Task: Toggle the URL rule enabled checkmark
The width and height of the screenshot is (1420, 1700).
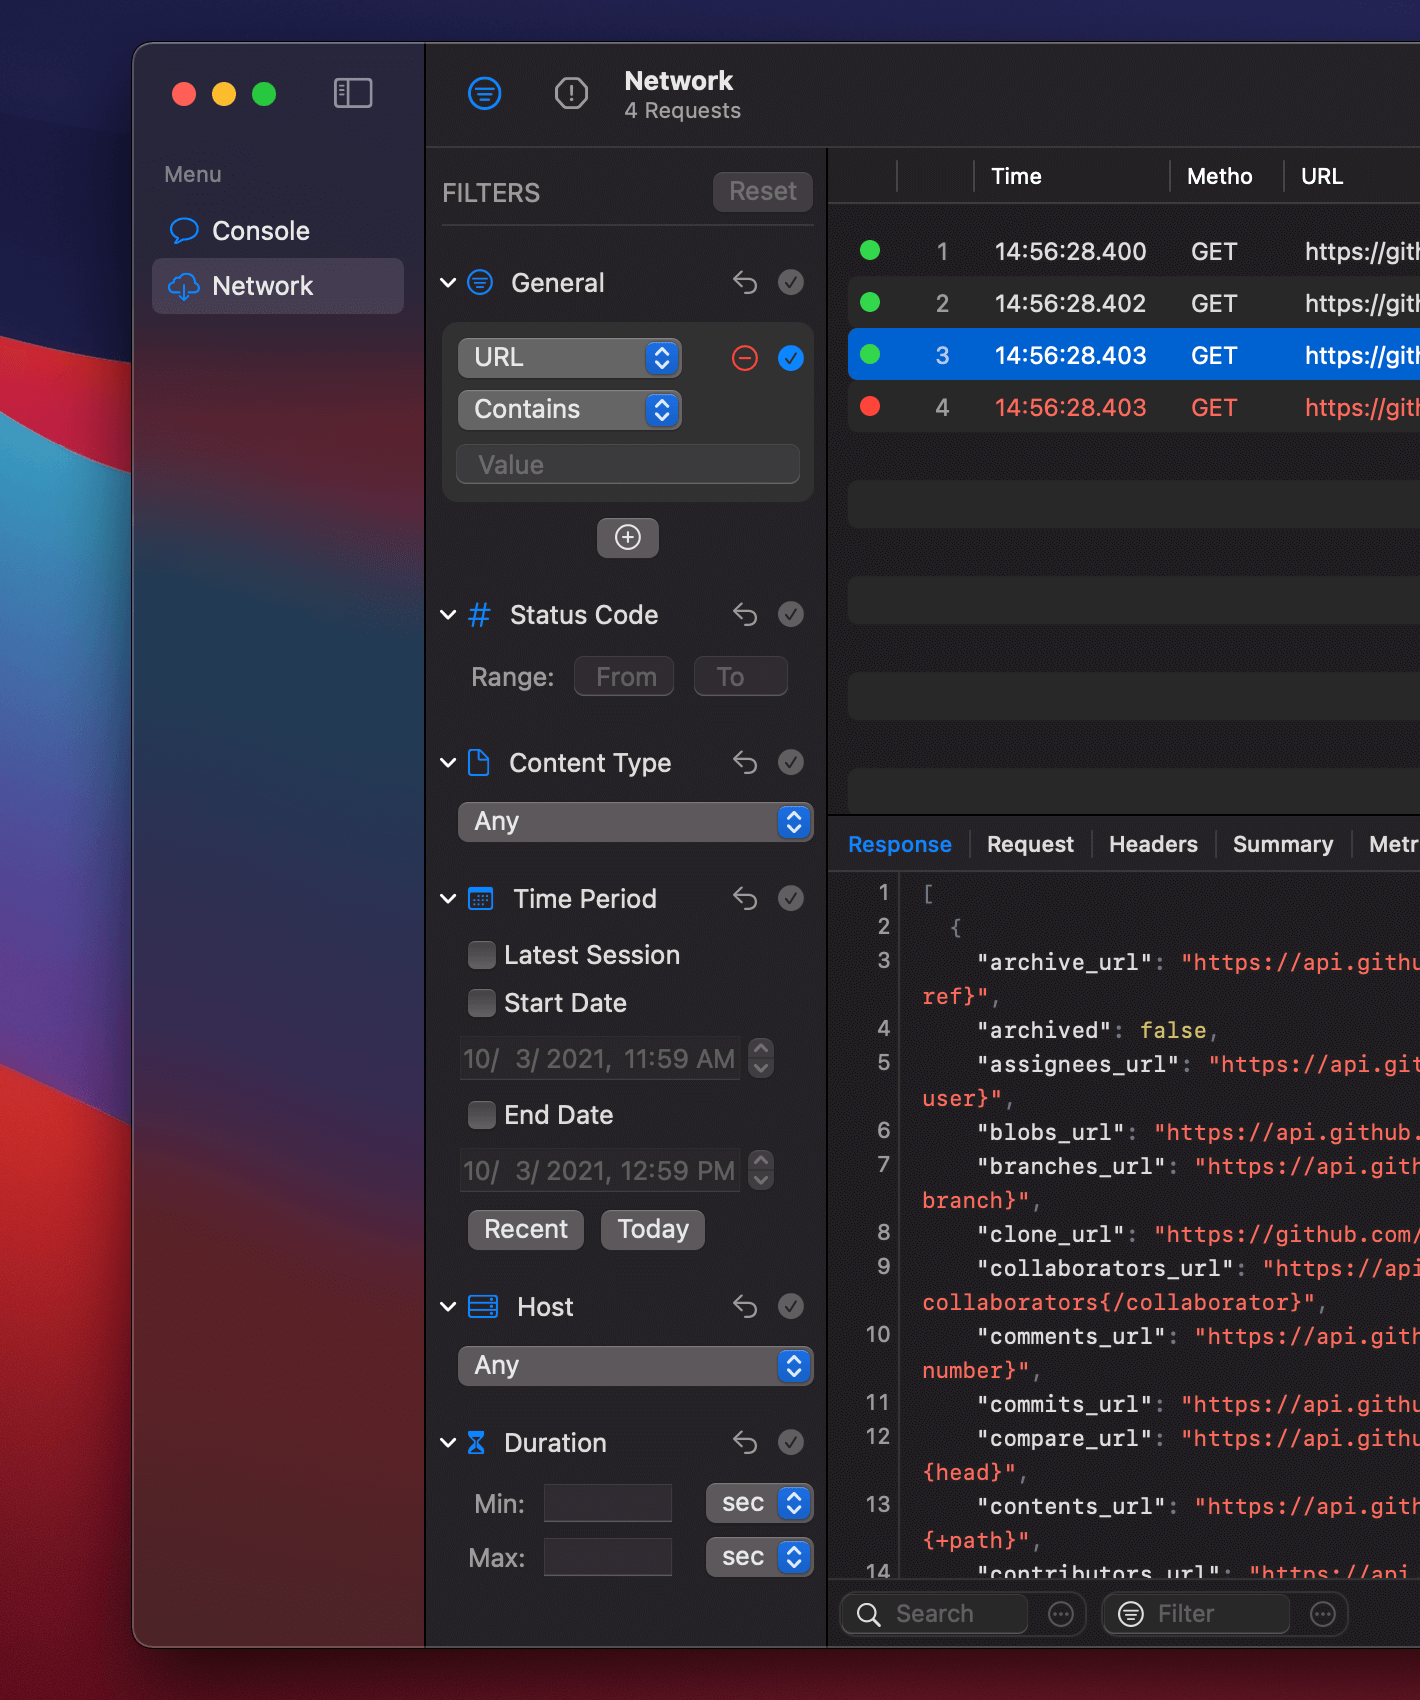Action: (791, 358)
